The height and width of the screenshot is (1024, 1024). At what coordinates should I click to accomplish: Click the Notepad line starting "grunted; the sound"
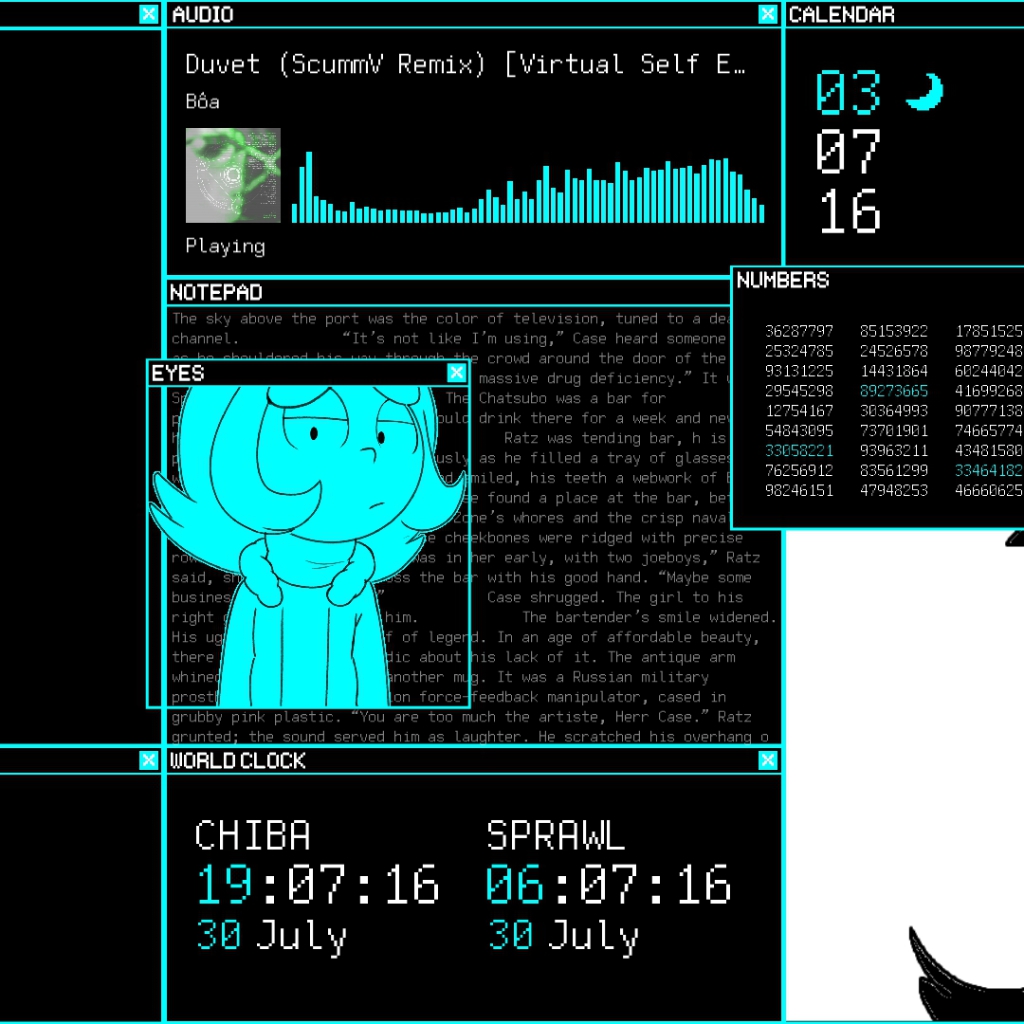click(470, 737)
